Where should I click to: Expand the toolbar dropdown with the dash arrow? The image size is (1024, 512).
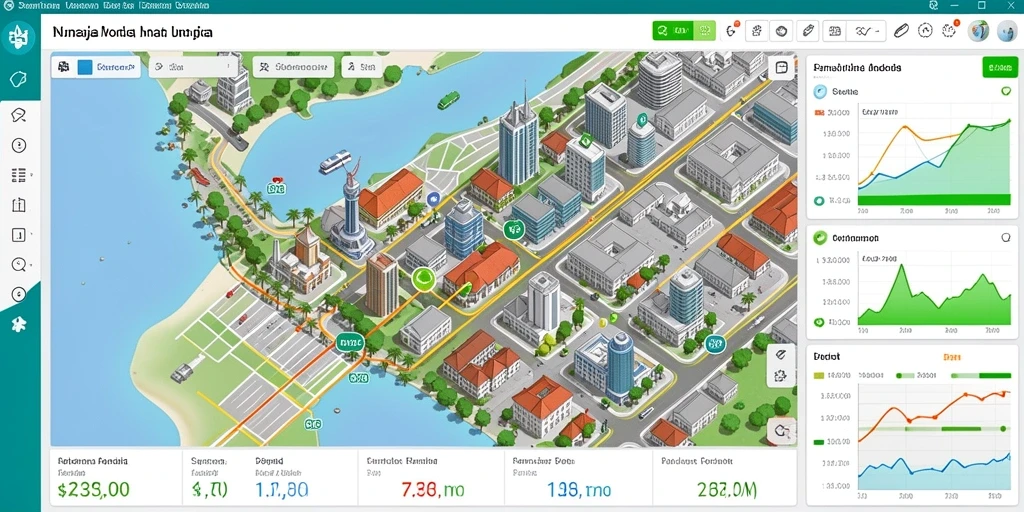pos(866,31)
